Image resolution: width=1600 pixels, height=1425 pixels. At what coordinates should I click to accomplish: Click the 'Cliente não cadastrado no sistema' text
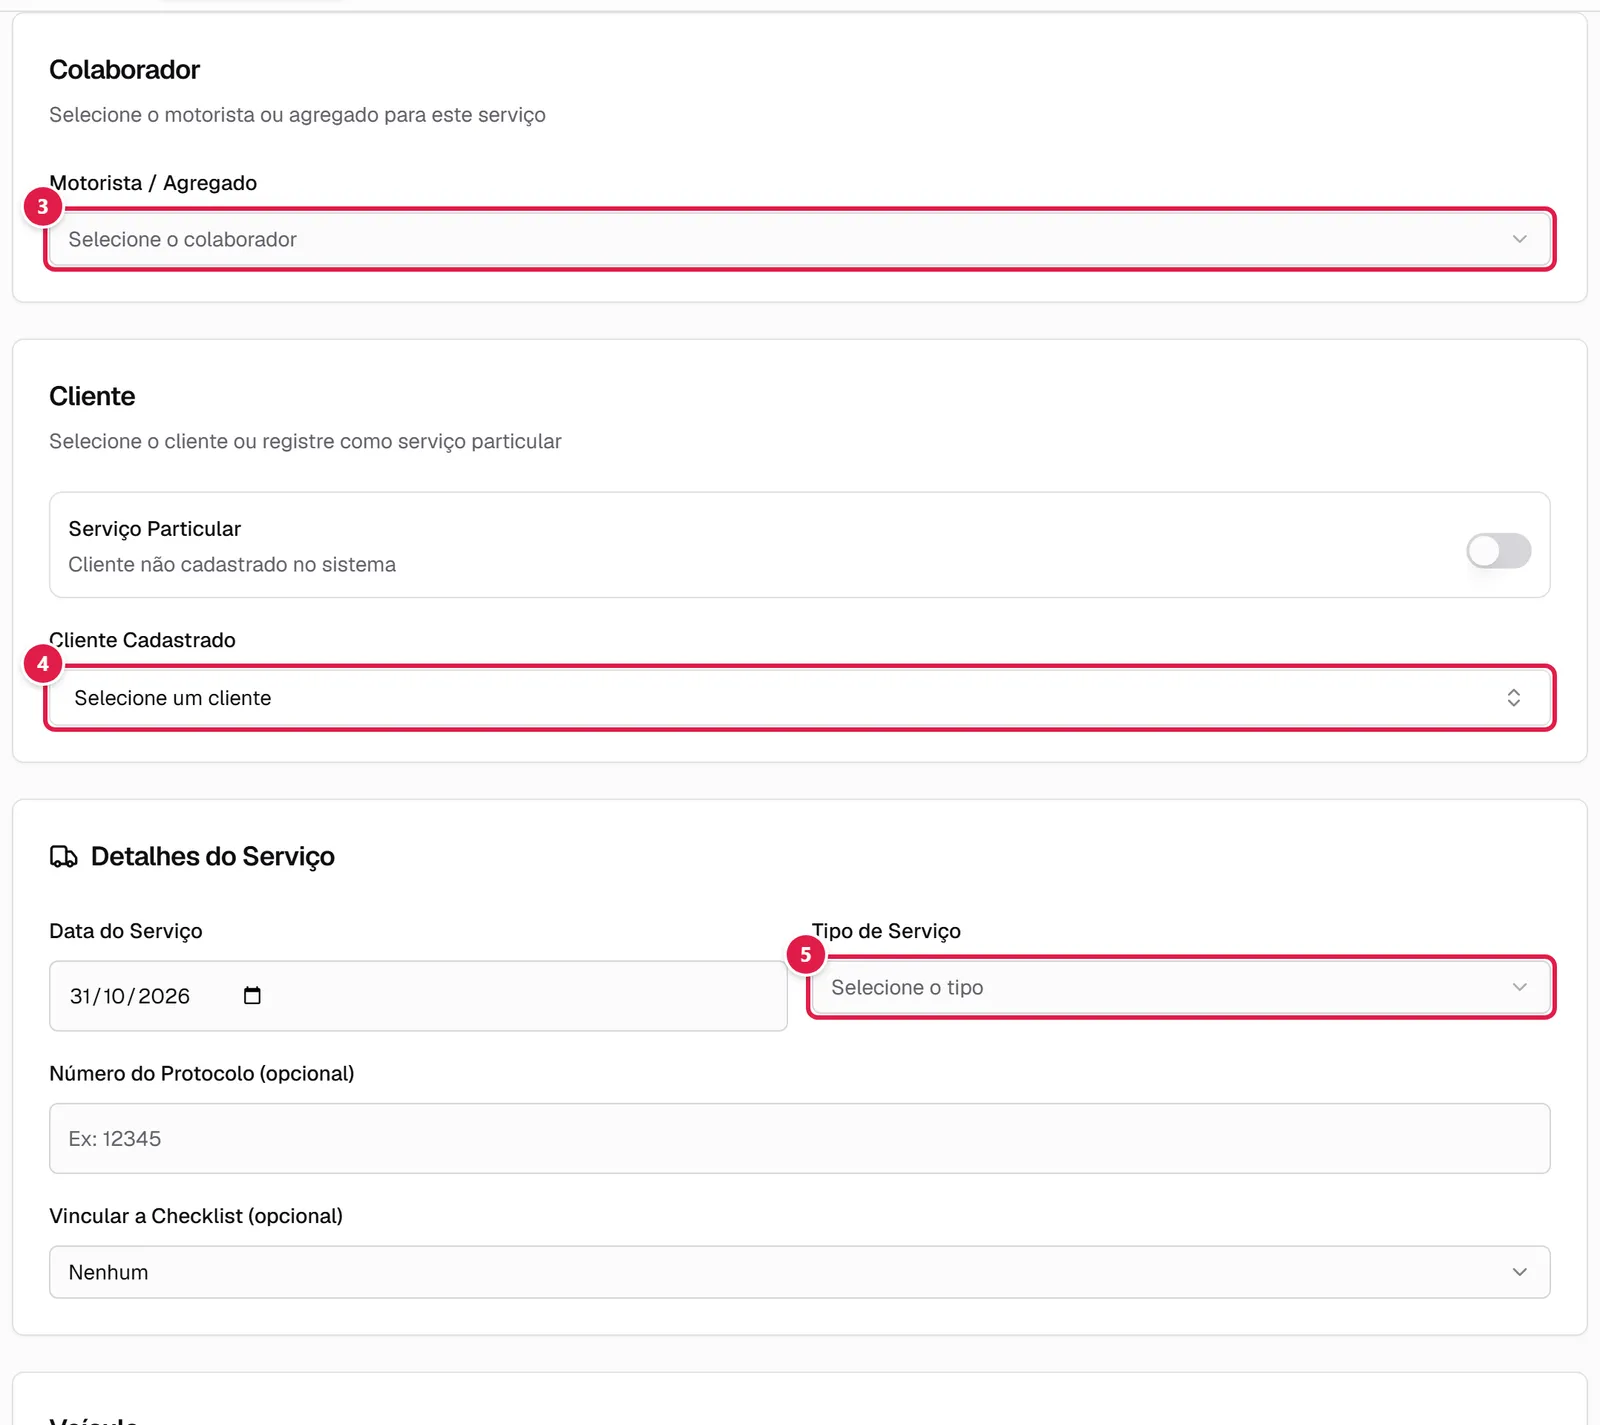click(x=232, y=565)
